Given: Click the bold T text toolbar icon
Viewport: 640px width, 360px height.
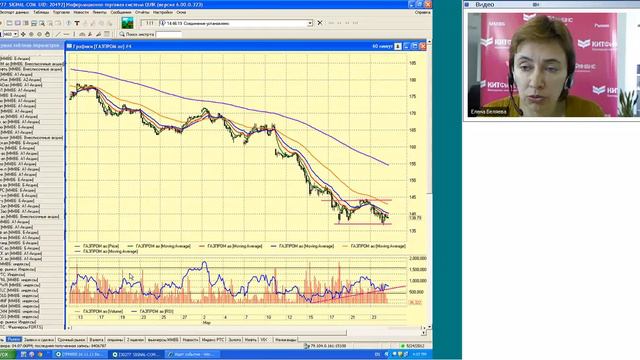Looking at the screenshot, I should pos(76,23).
